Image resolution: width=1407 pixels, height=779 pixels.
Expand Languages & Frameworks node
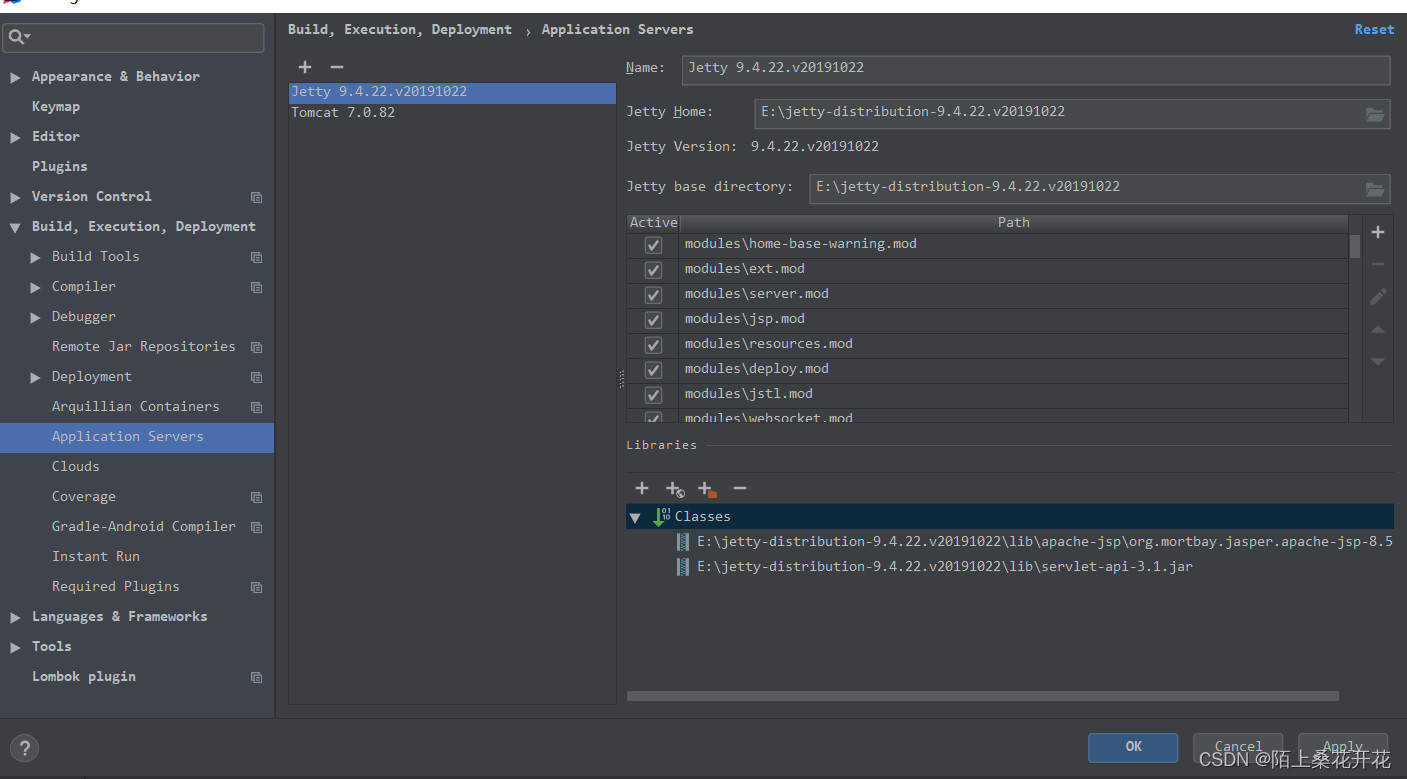(x=15, y=617)
